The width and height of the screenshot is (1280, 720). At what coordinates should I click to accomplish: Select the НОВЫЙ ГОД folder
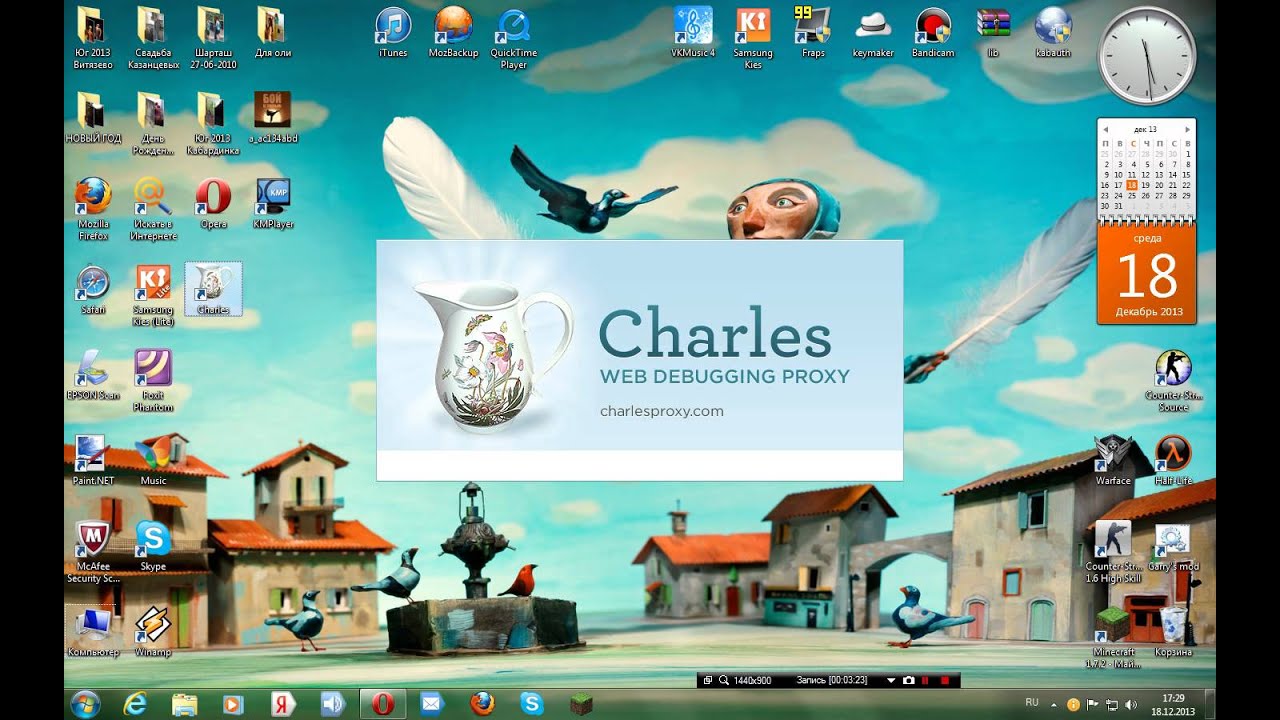click(x=93, y=118)
